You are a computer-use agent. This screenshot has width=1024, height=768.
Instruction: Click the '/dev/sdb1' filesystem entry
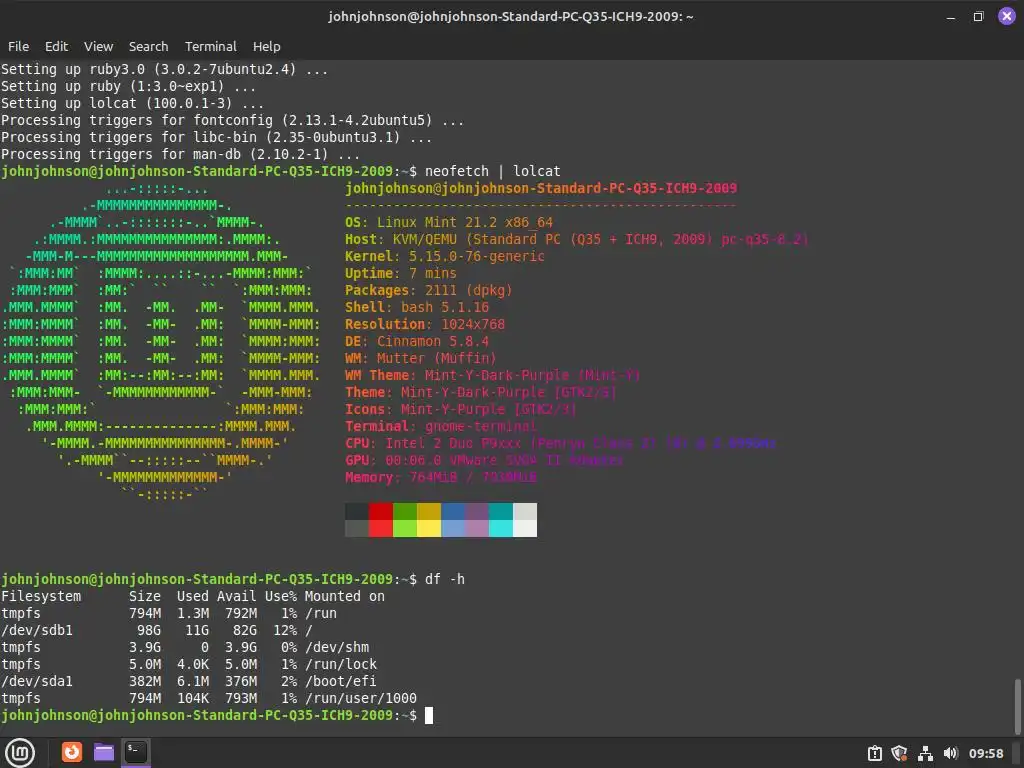click(x=37, y=630)
